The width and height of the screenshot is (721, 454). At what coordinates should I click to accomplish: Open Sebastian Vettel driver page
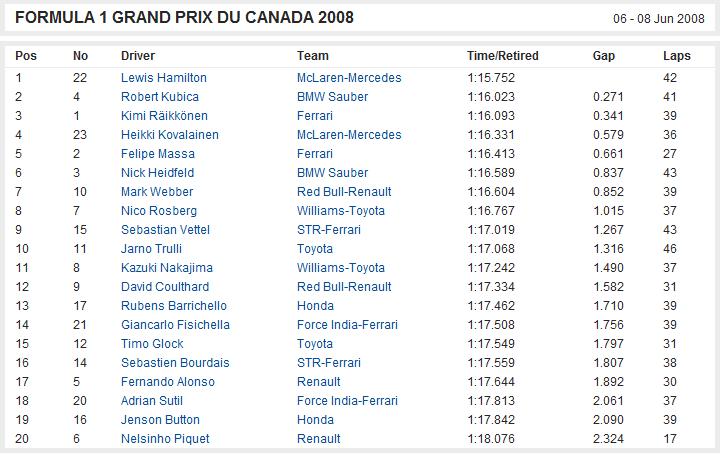pos(165,230)
